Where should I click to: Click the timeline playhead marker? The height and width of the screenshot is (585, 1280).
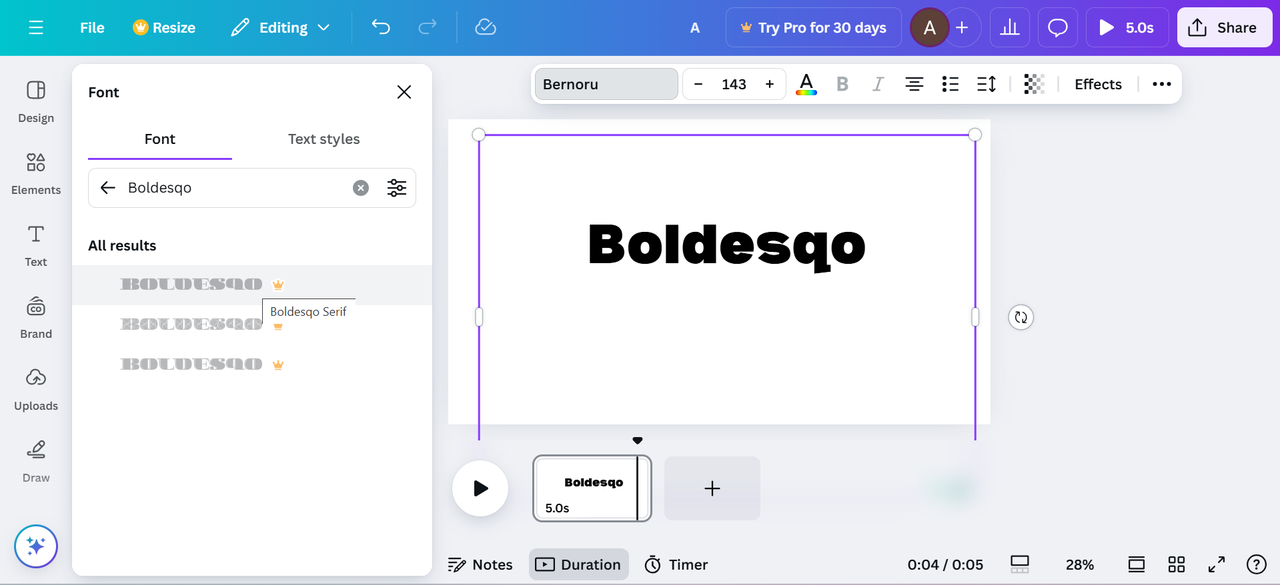(637, 441)
